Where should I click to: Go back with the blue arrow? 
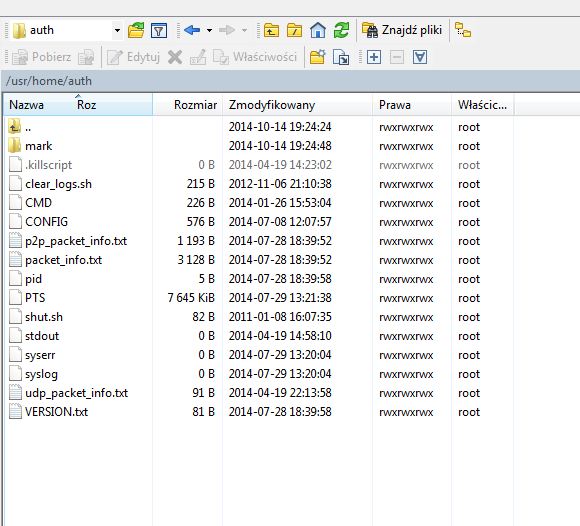pos(192,30)
